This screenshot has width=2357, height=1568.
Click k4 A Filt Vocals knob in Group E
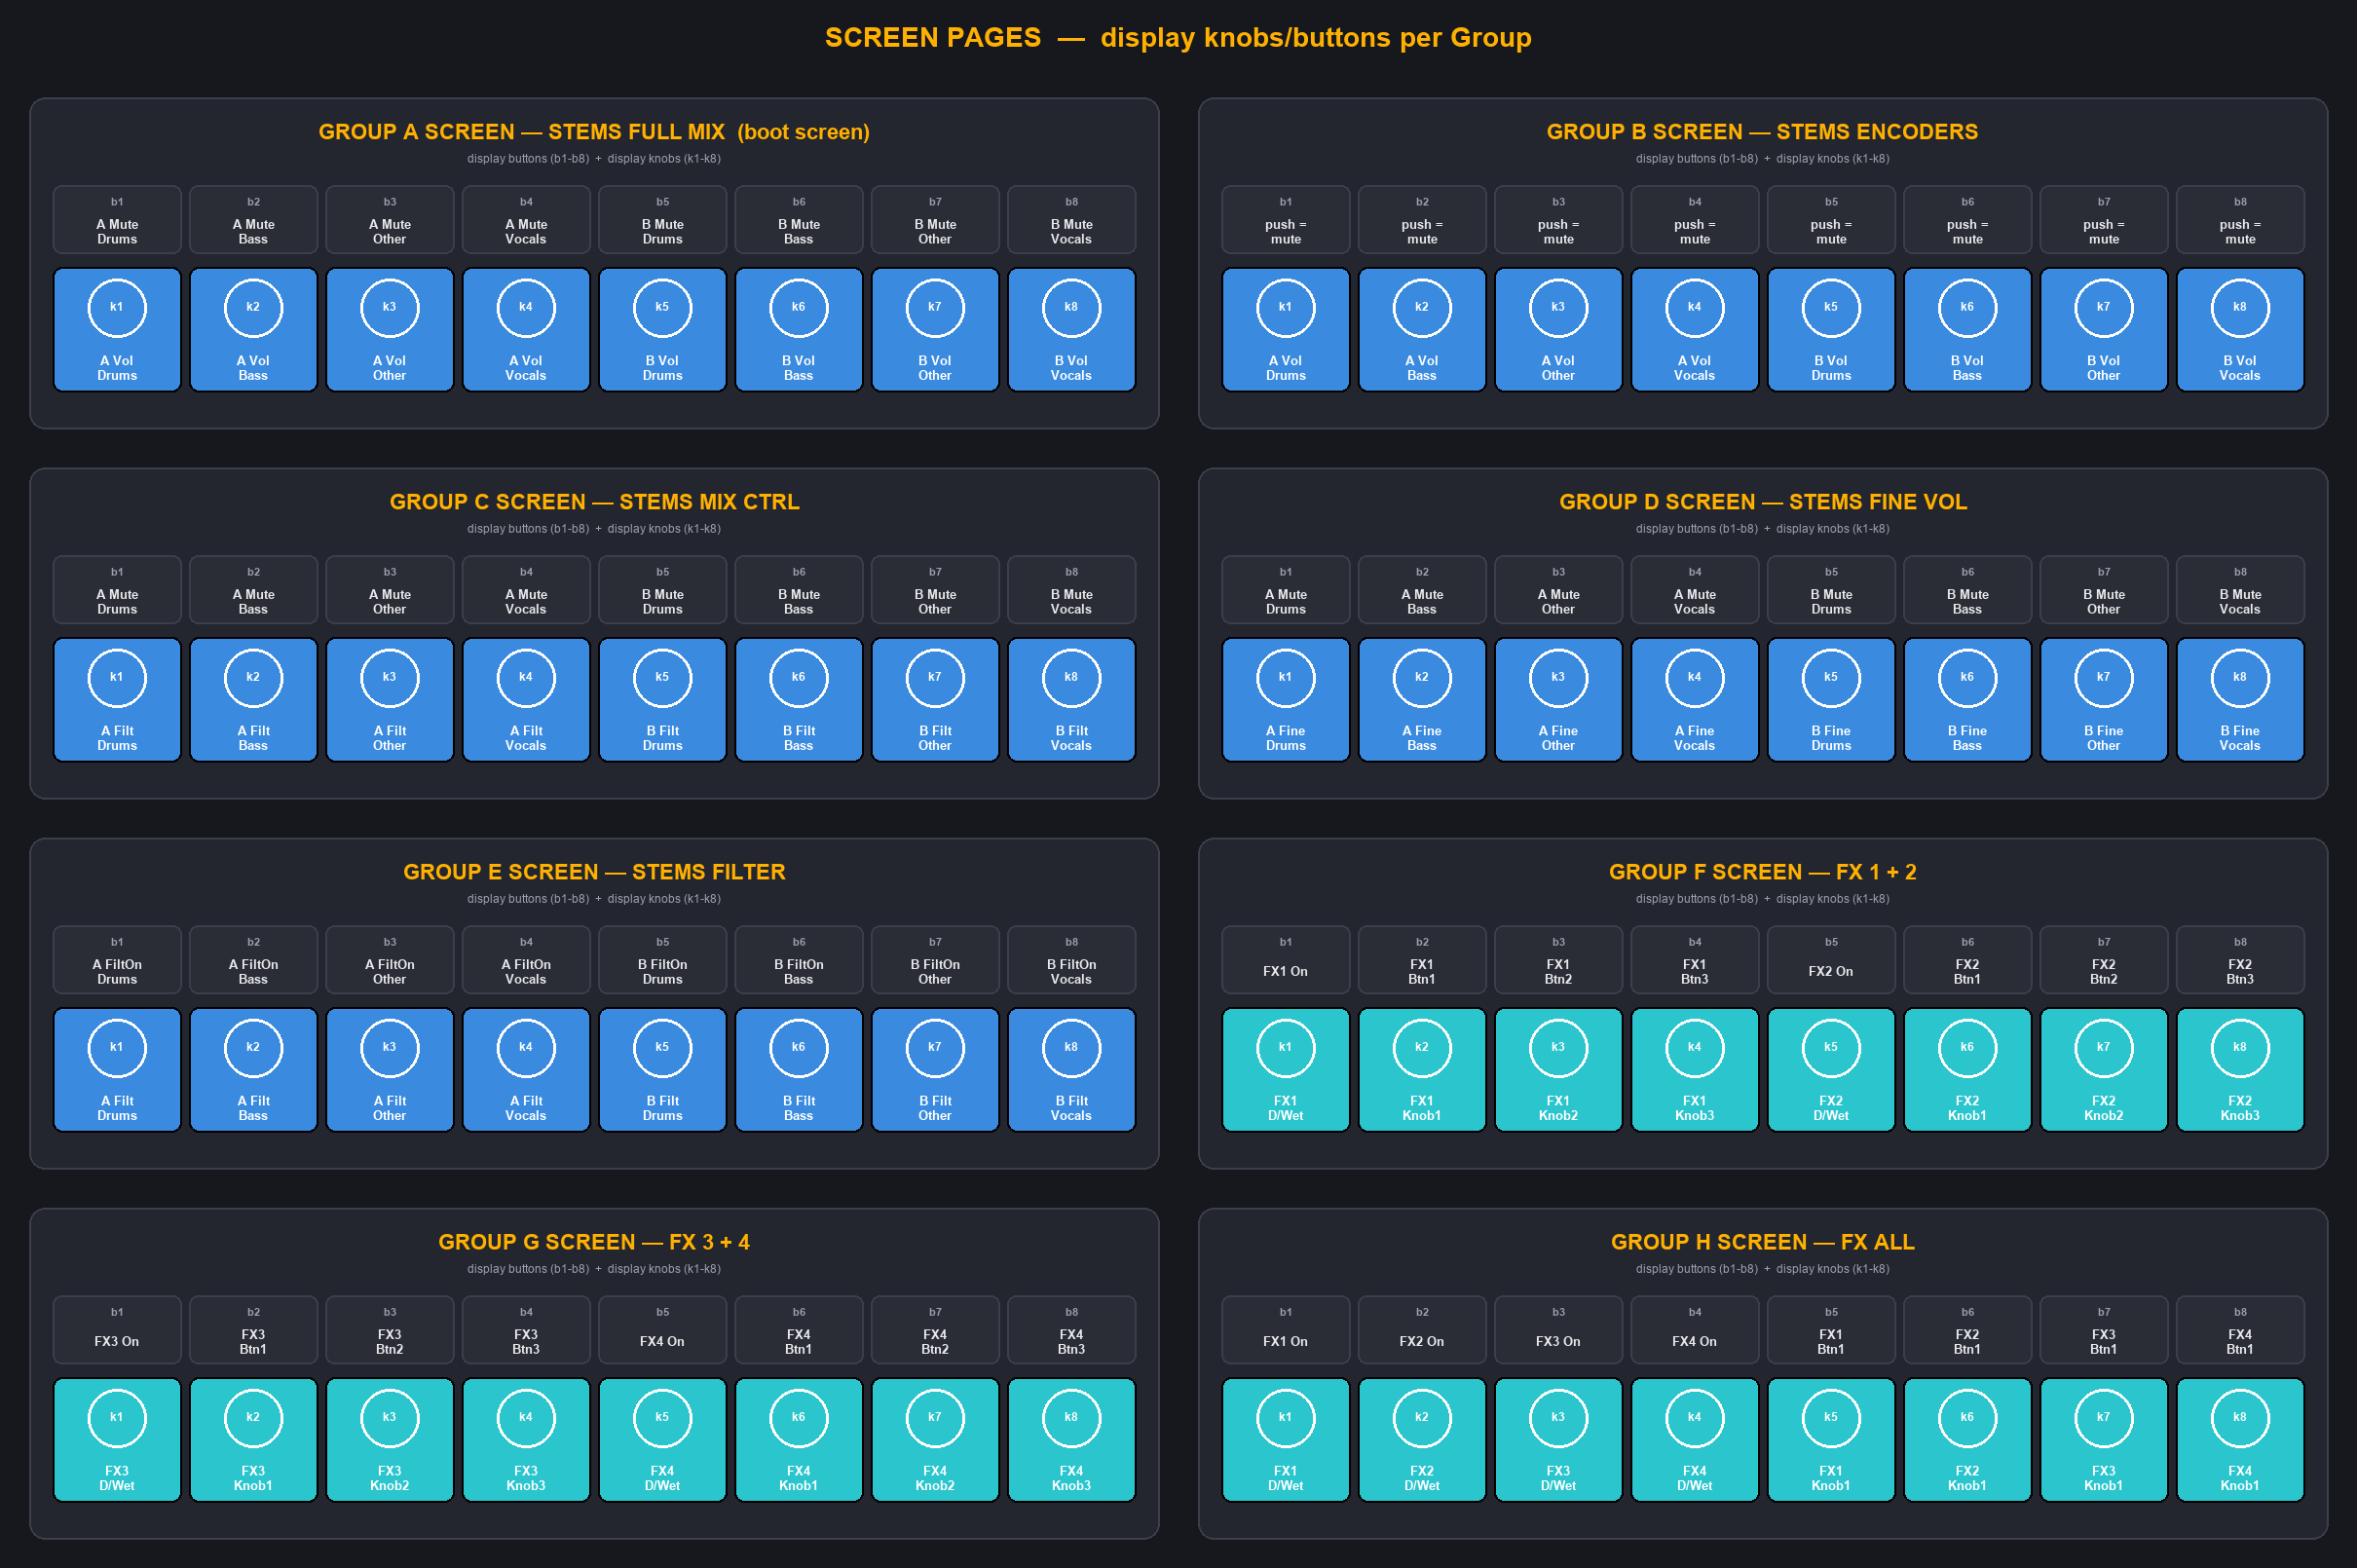(x=526, y=1069)
